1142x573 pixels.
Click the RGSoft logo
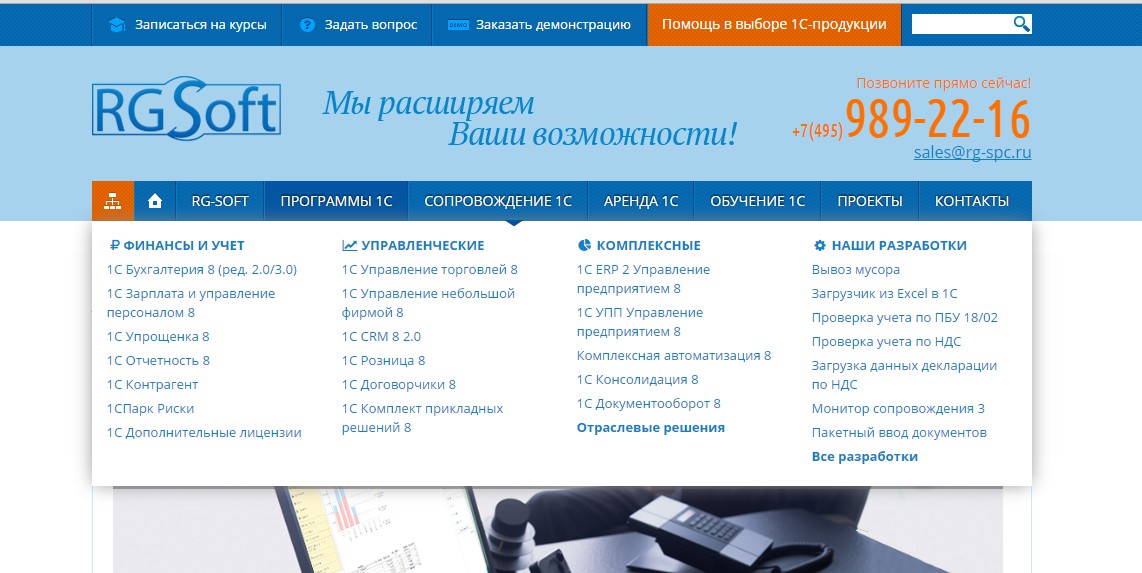pyautogui.click(x=186, y=108)
